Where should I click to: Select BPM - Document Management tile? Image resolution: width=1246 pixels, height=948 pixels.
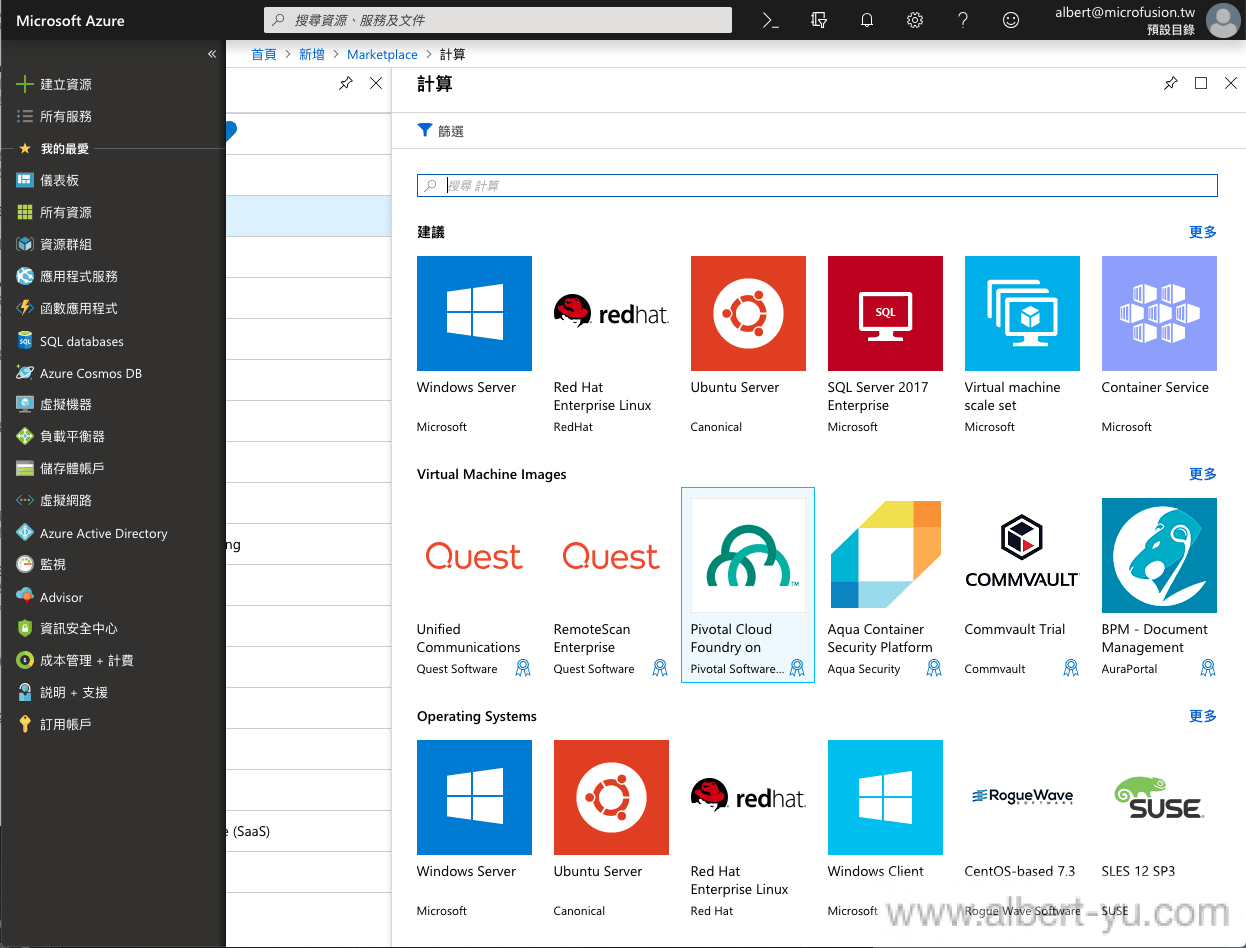point(1159,586)
